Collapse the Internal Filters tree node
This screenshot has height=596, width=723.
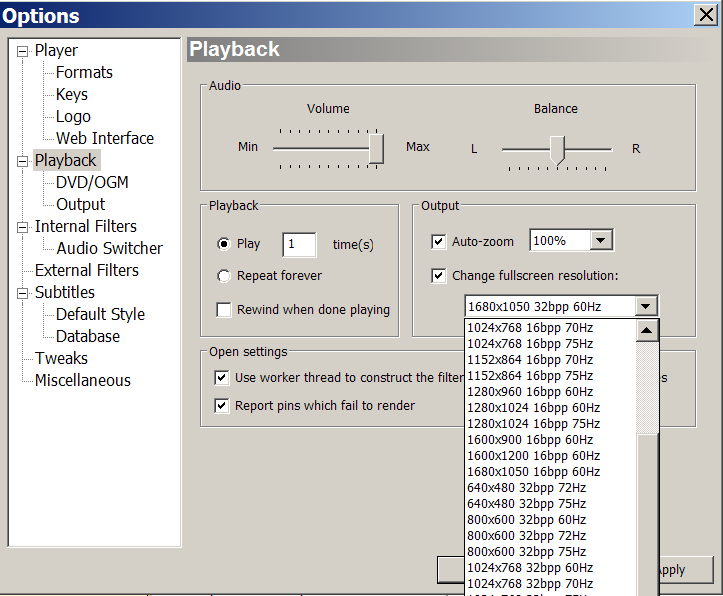pos(23,227)
